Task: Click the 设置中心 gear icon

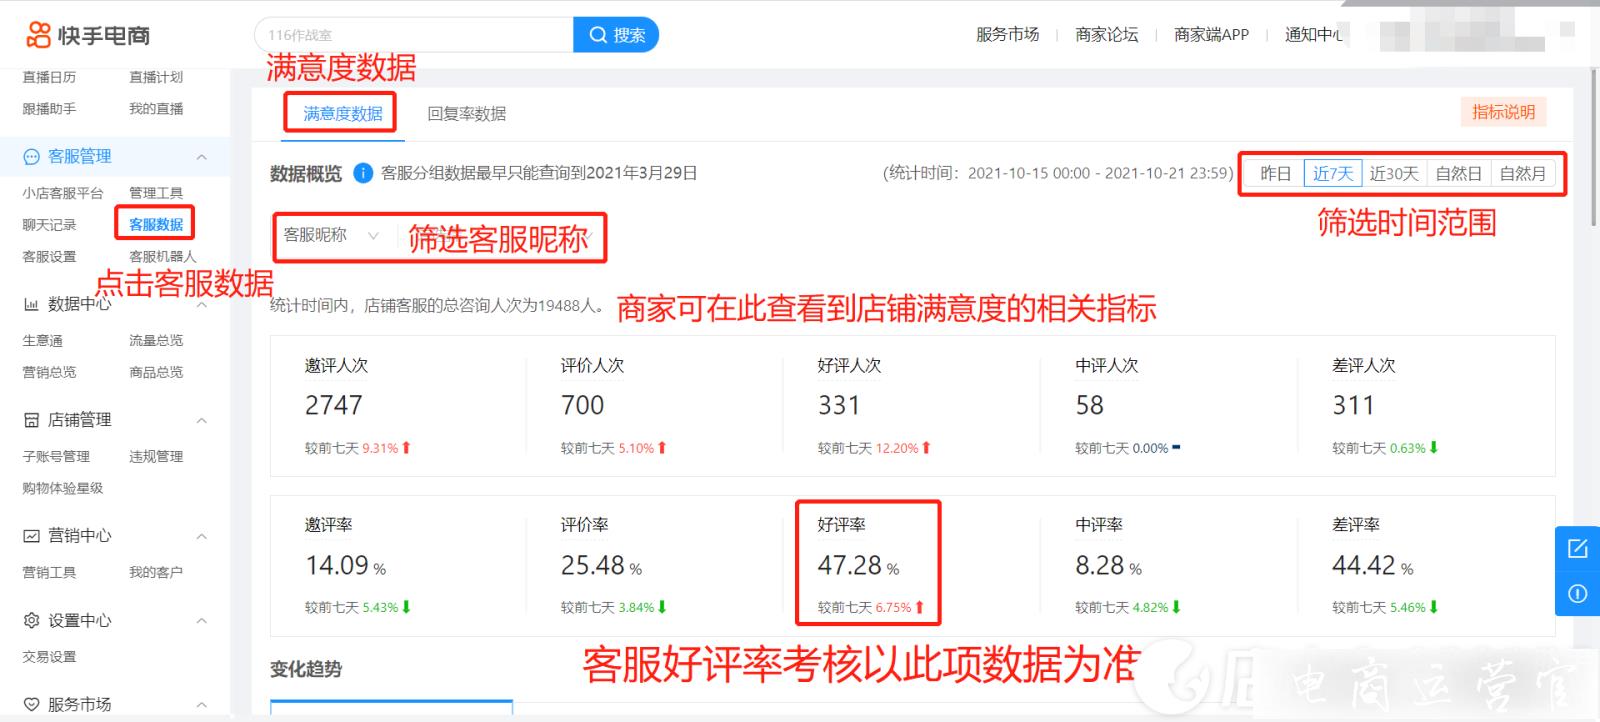Action: (31, 621)
